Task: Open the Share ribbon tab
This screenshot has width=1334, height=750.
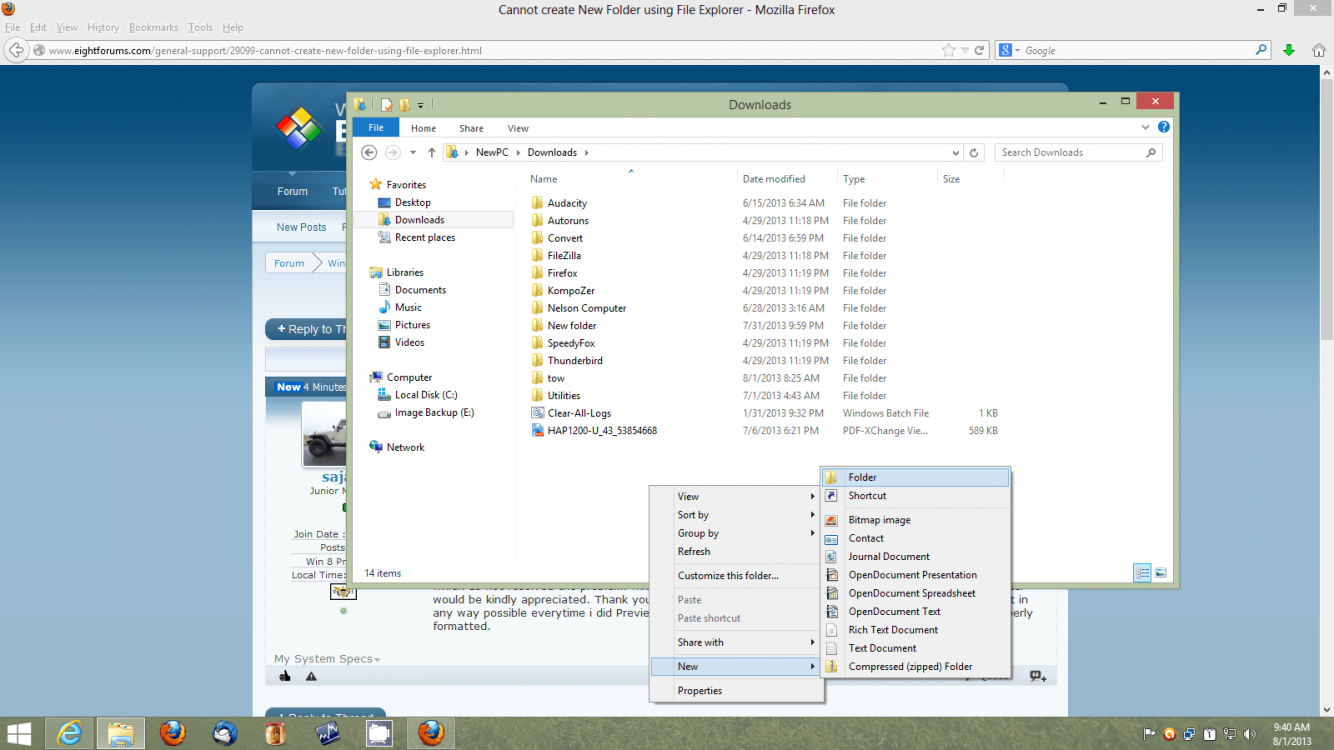Action: point(471,128)
